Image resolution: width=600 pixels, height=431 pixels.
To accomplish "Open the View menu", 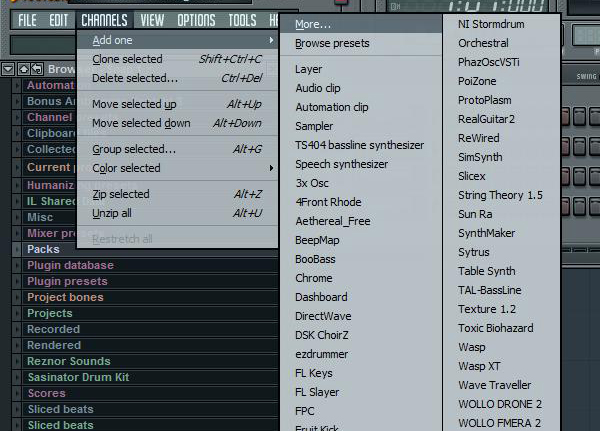I will [152, 20].
